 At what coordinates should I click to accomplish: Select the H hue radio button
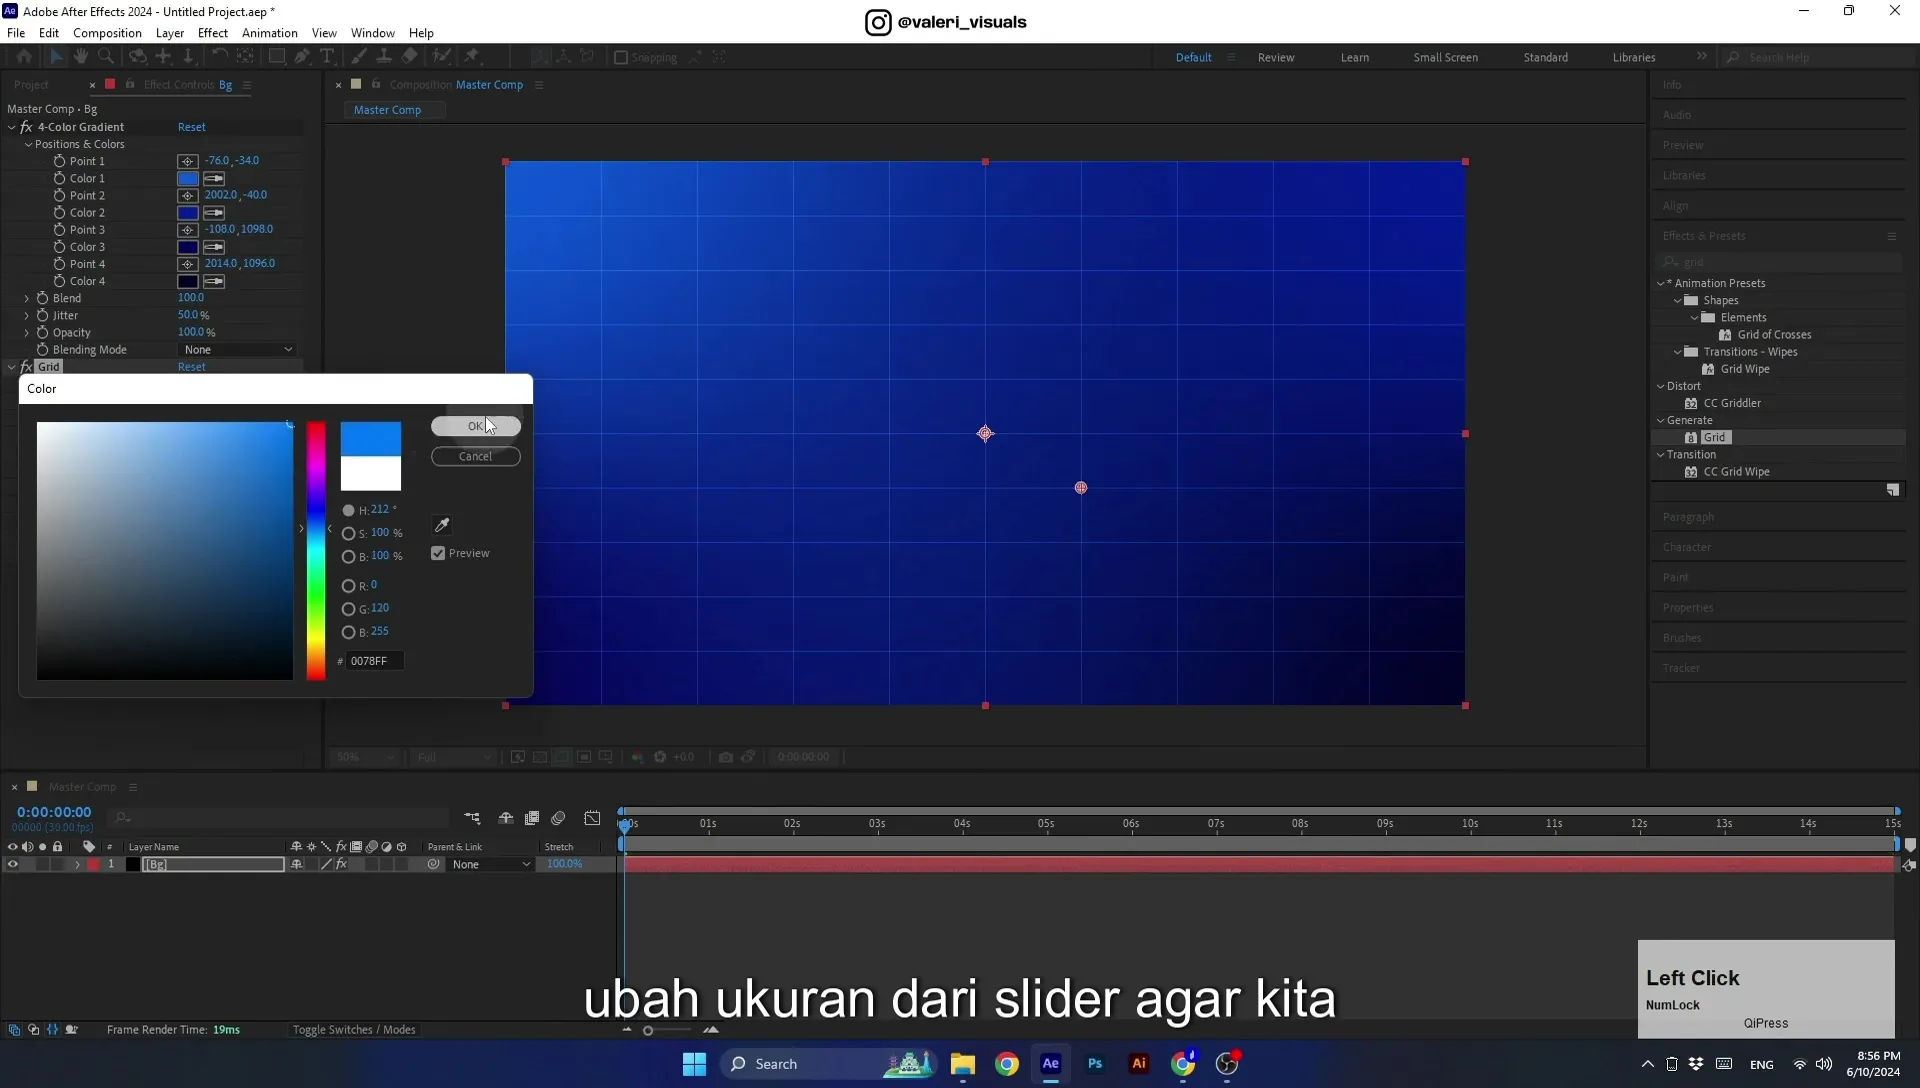(348, 510)
